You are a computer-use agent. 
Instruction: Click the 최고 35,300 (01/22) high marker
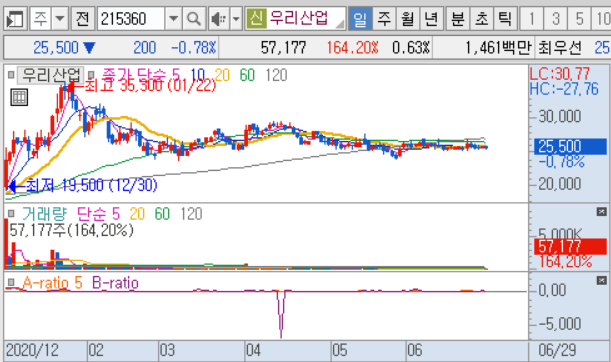point(150,85)
